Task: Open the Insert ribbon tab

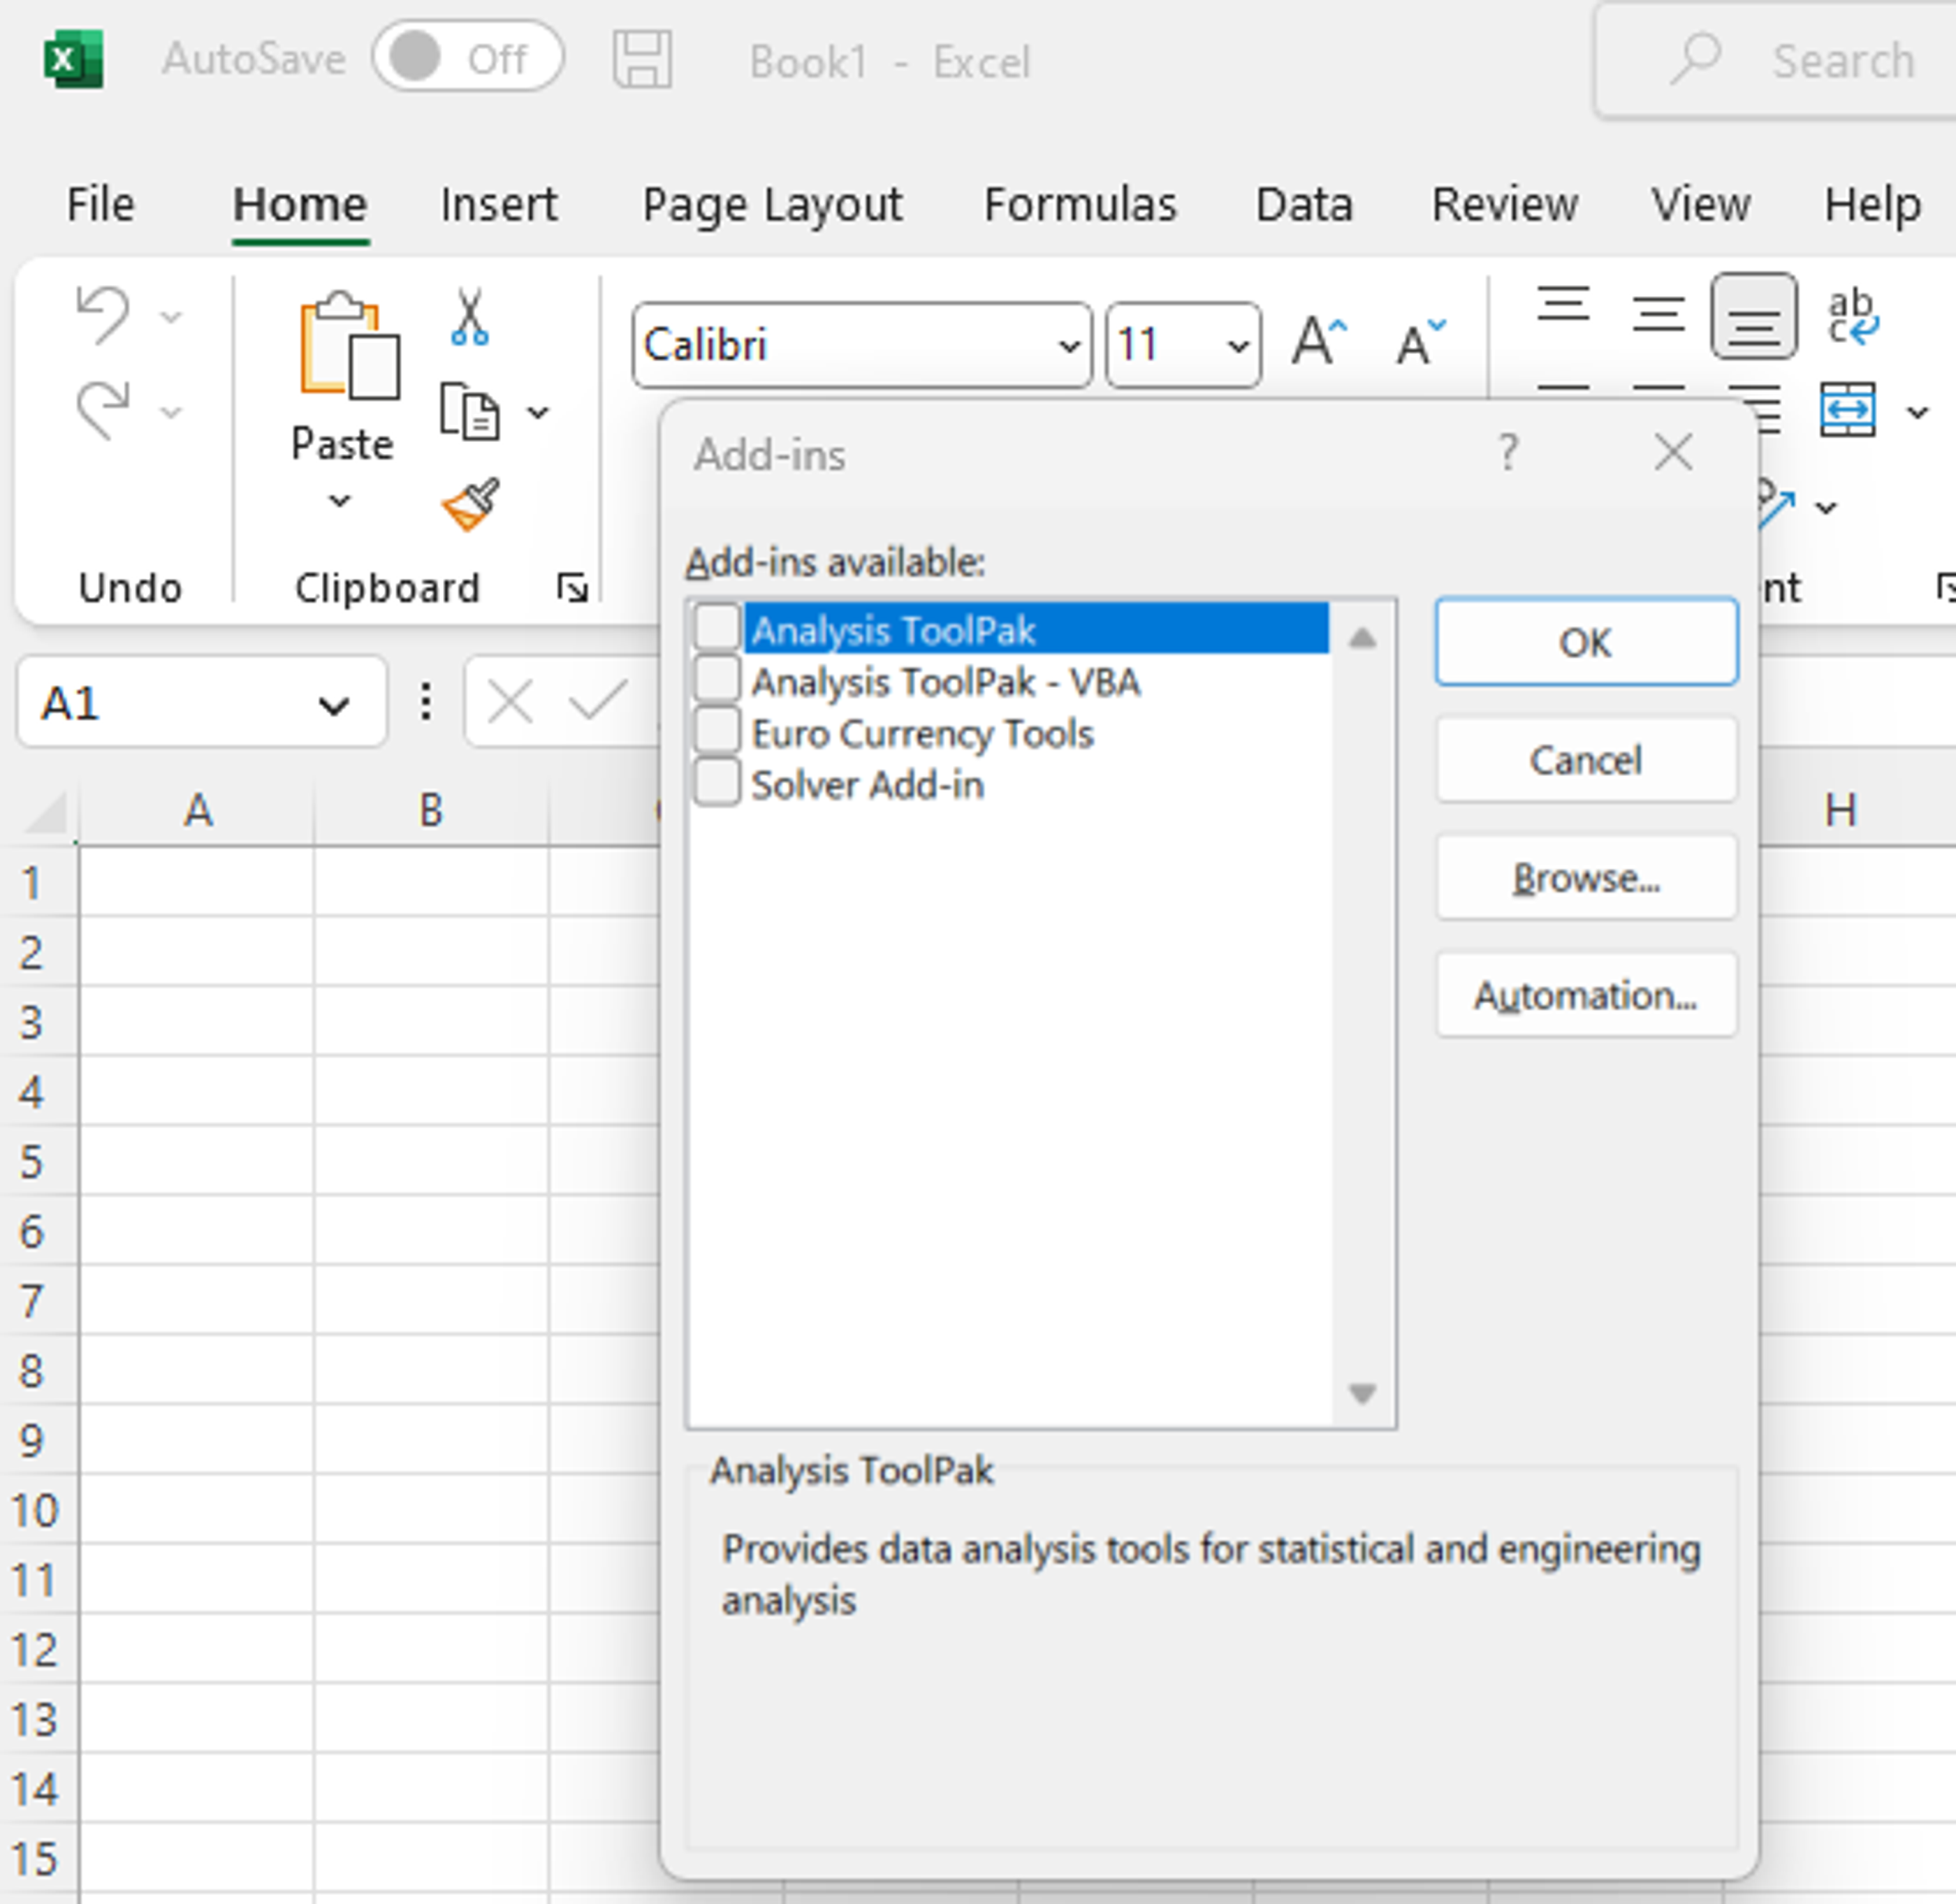Action: [x=499, y=205]
